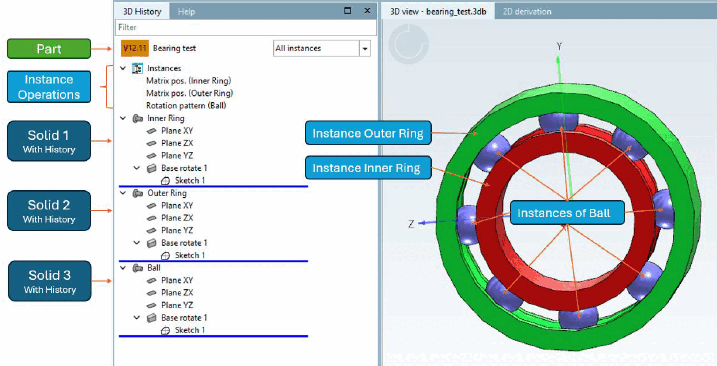This screenshot has width=717, height=366.
Task: Click Plane YZ icon under Outer Ring
Action: (151, 231)
